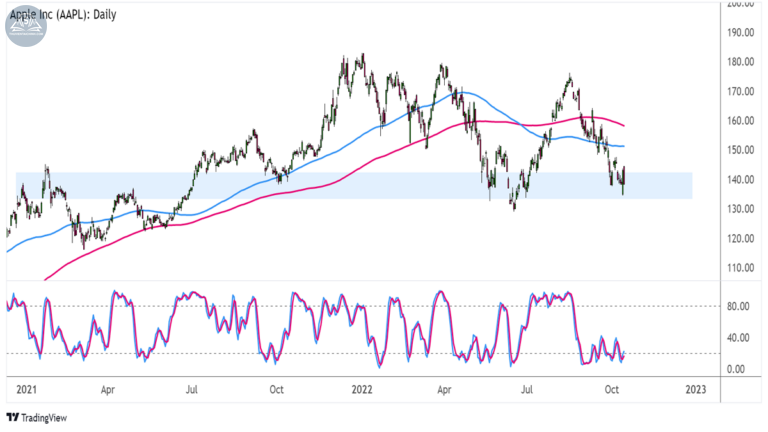Select the pink moving average's right end
Screen dimensions: 768x432
(x=624, y=126)
